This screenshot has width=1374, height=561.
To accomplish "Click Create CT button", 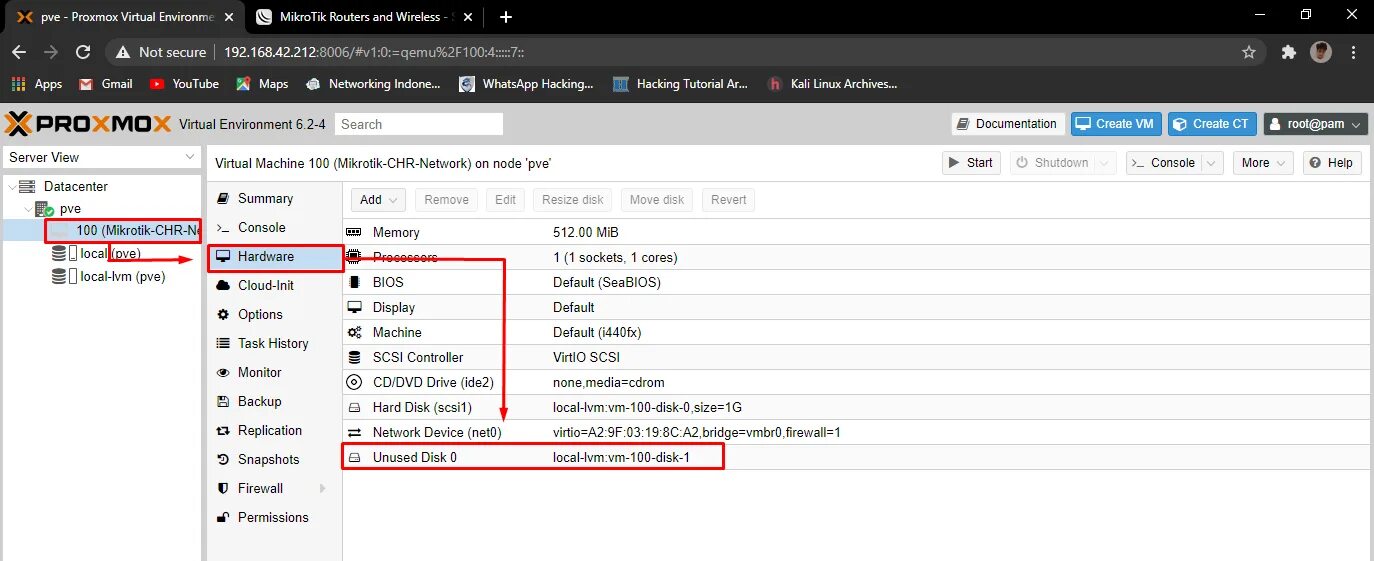I will click(x=1212, y=124).
